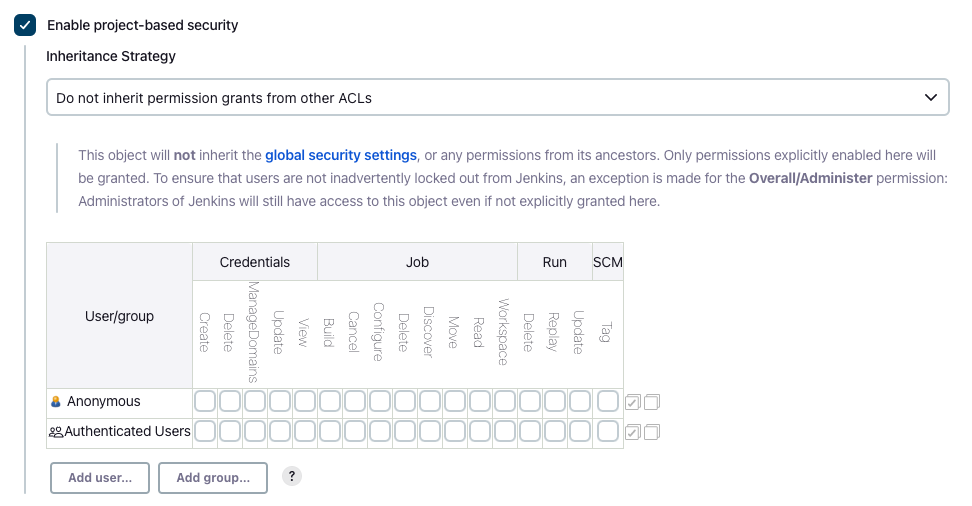The image size is (972, 506).
Task: Enable Job Build for Authenticated Users
Action: 330,432
